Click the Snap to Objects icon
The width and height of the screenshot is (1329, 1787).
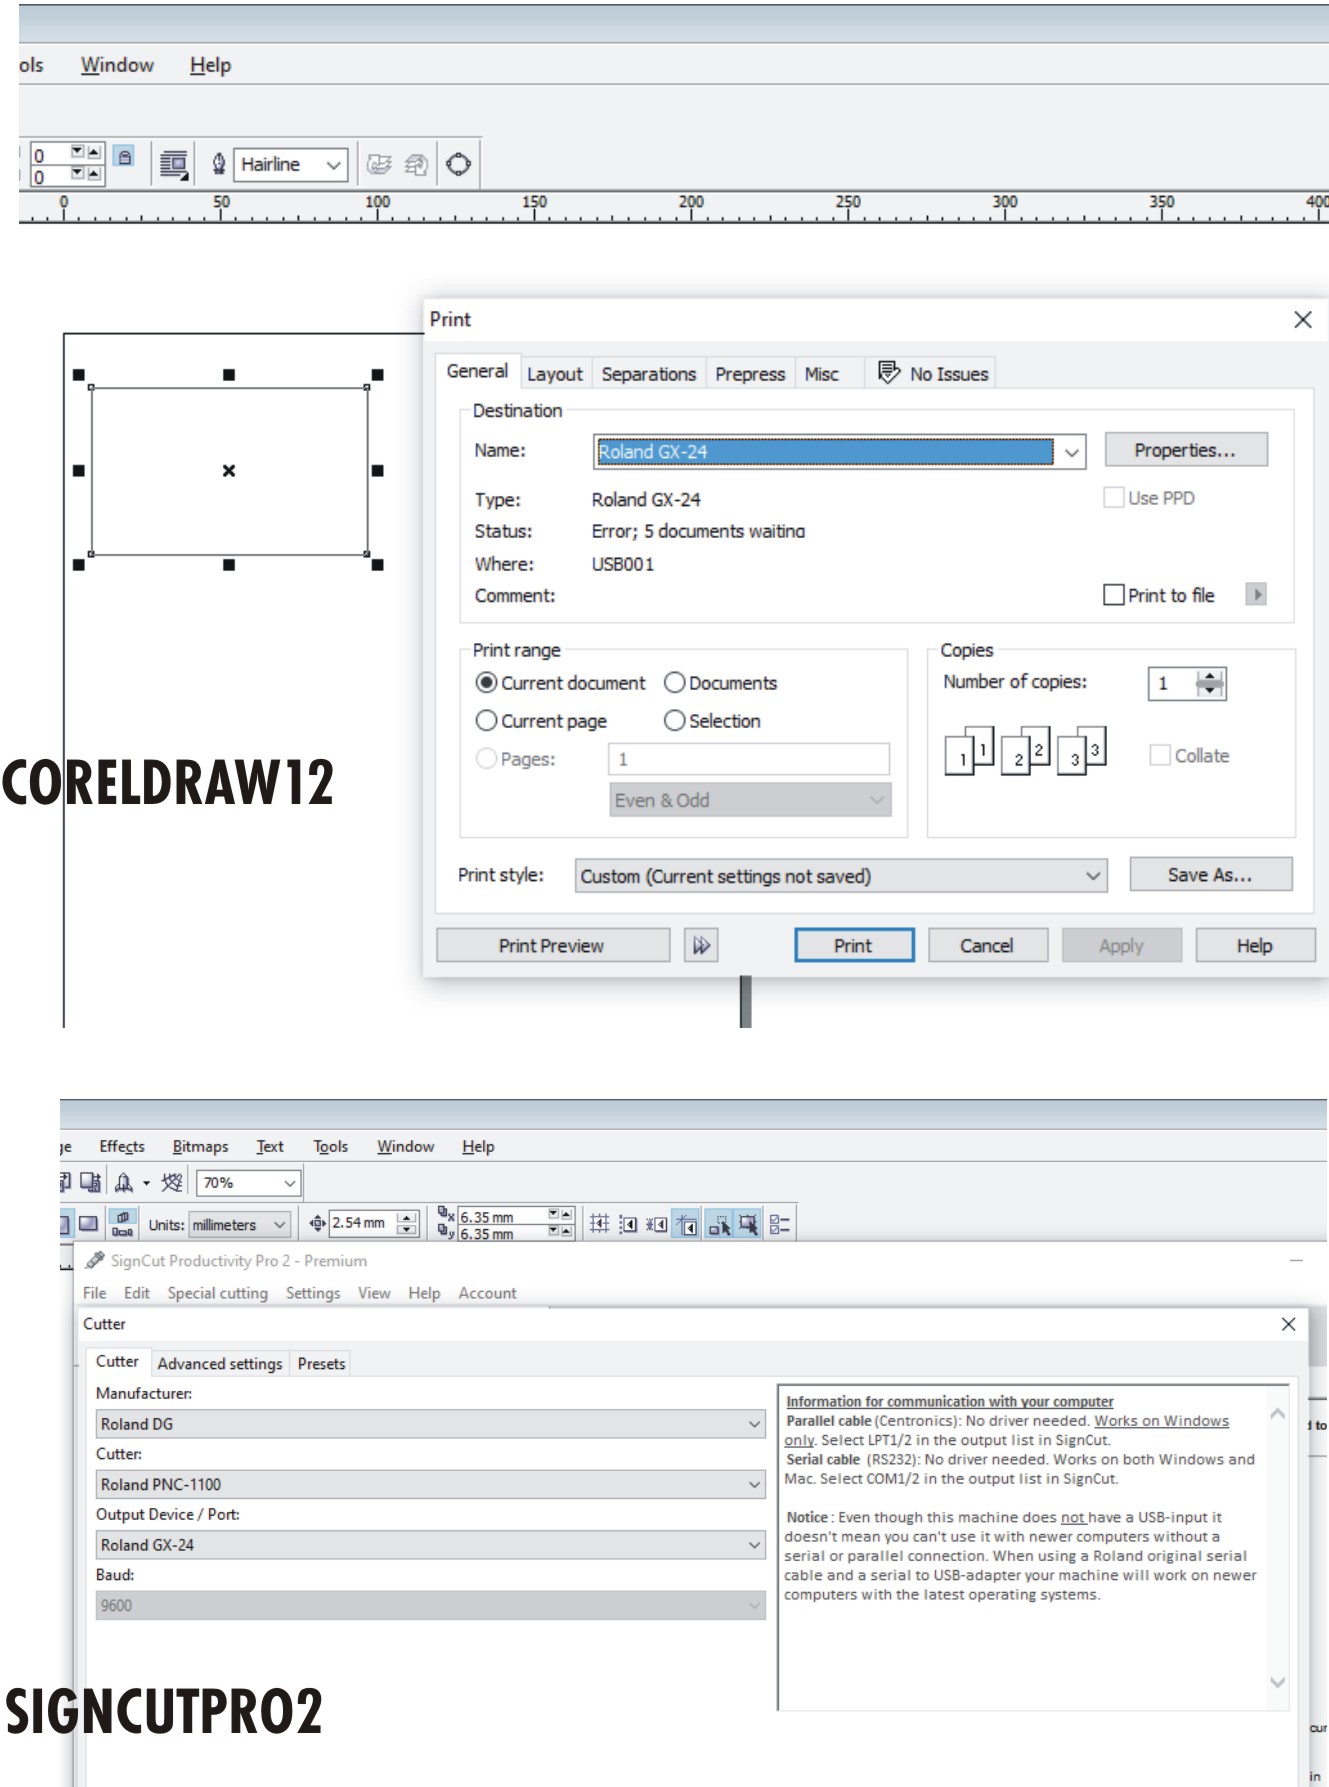click(x=657, y=1223)
